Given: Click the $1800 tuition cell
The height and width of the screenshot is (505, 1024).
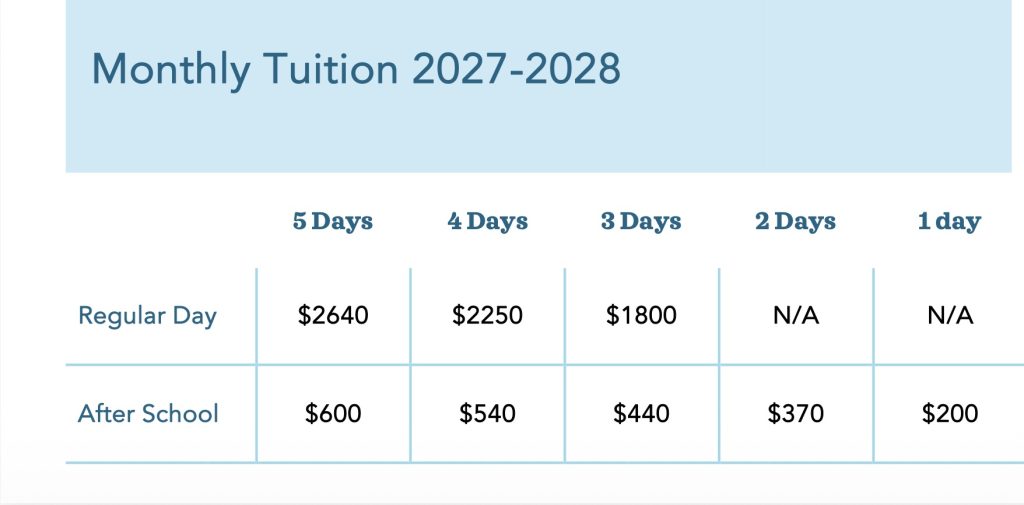Looking at the screenshot, I should click(x=641, y=316).
